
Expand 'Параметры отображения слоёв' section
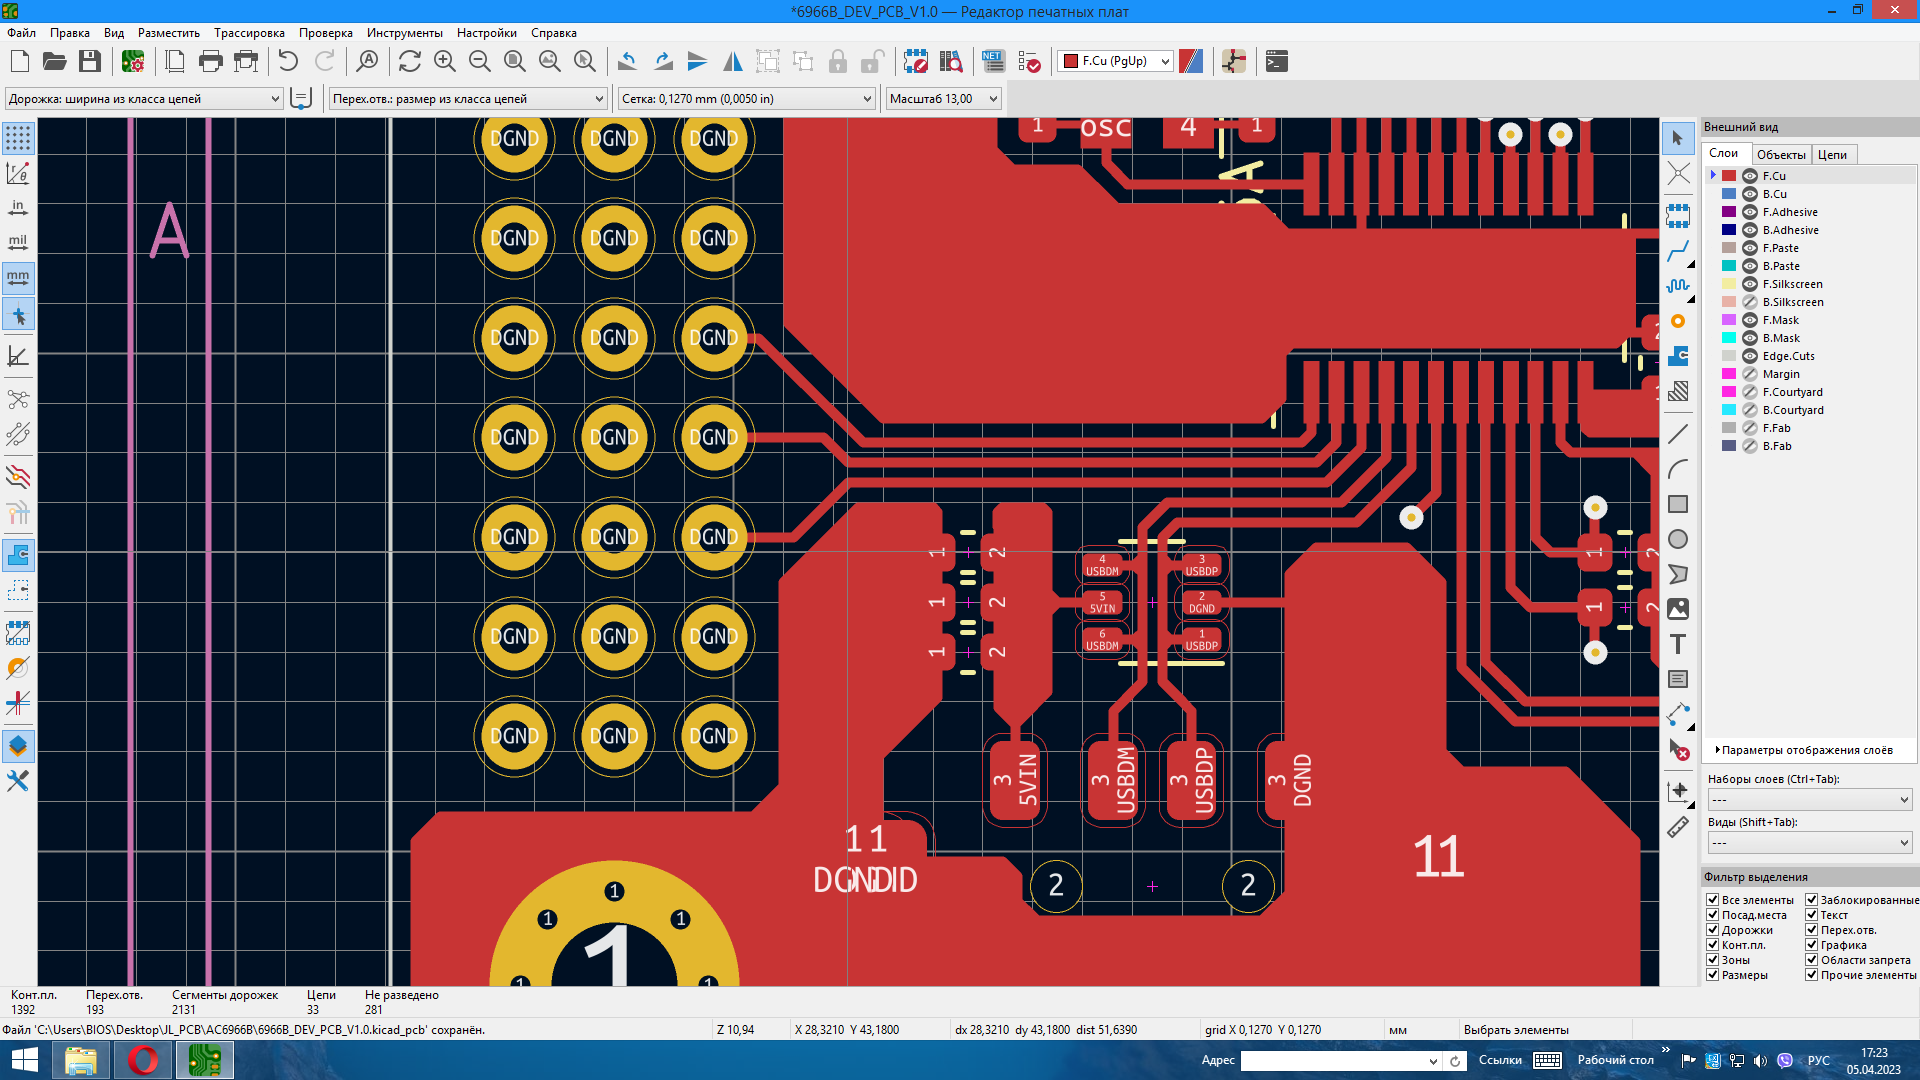tap(1805, 750)
